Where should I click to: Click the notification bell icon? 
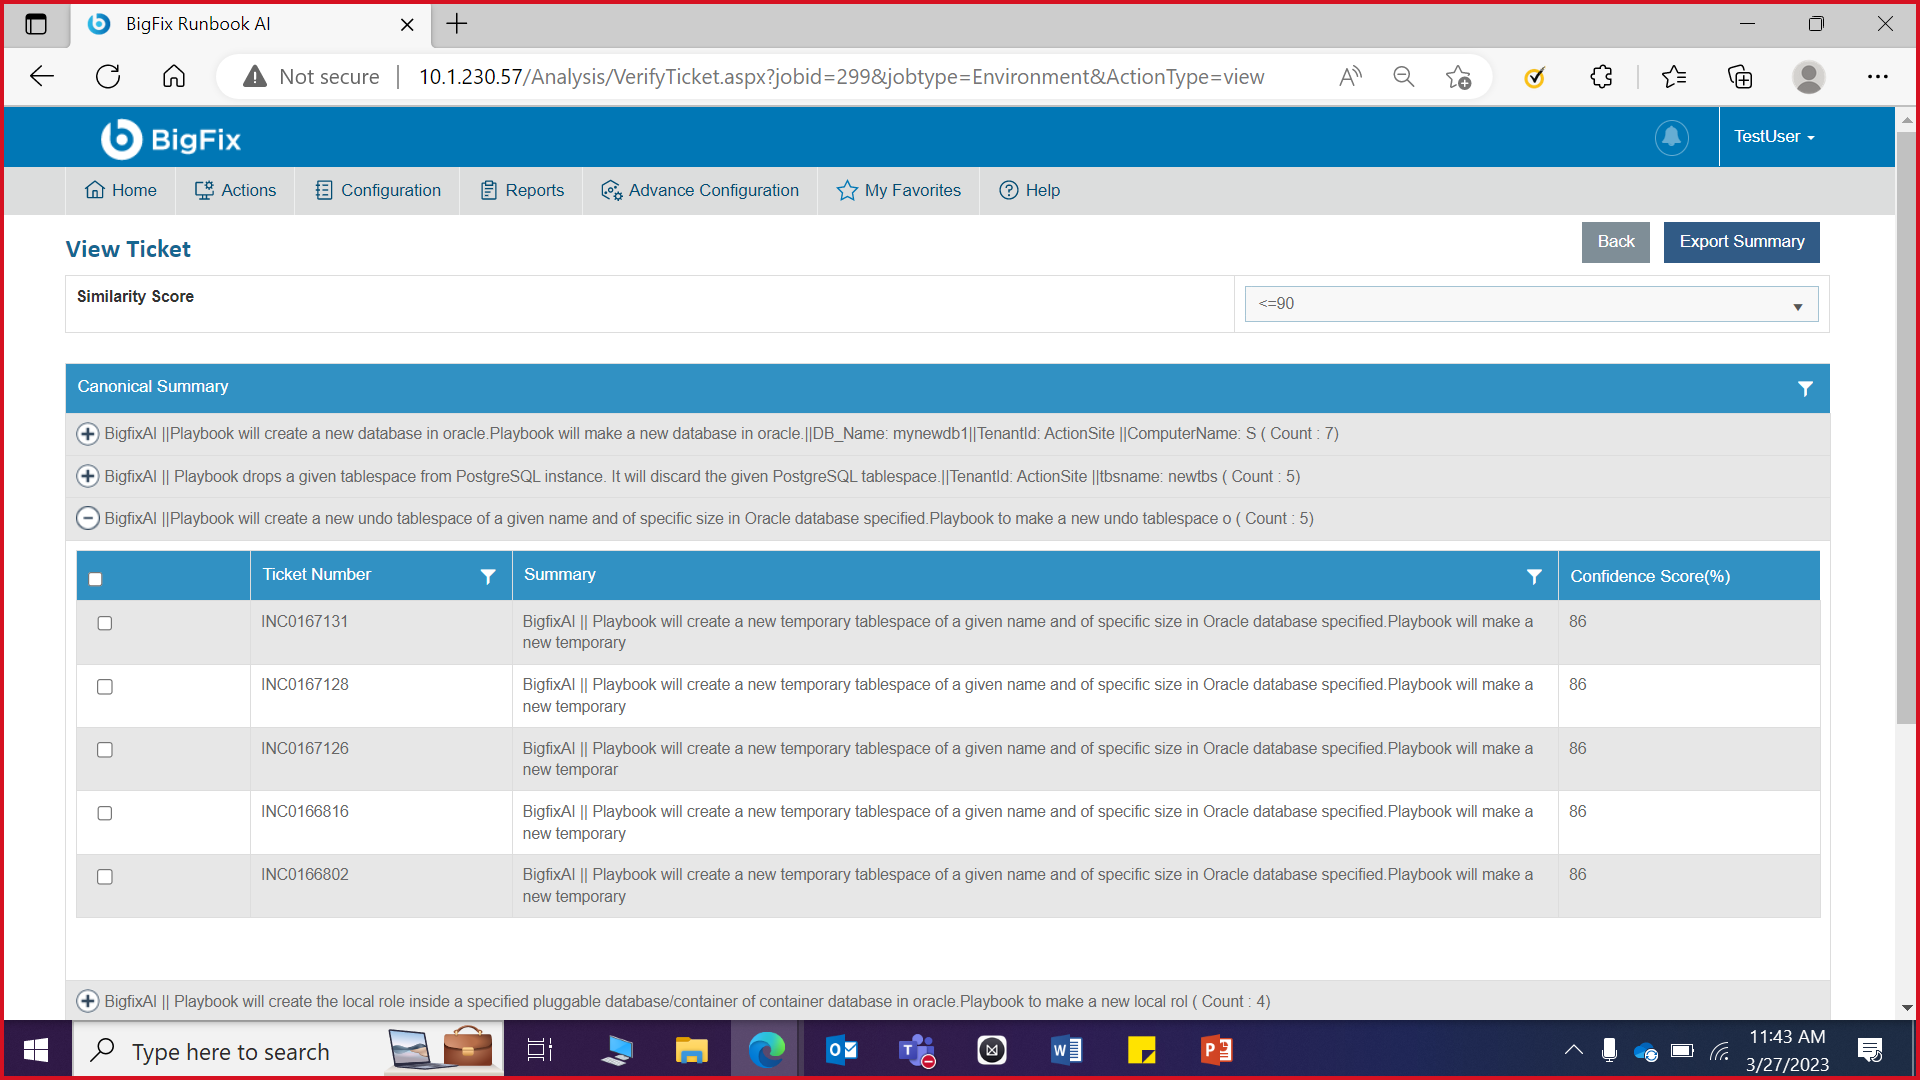[1671, 137]
